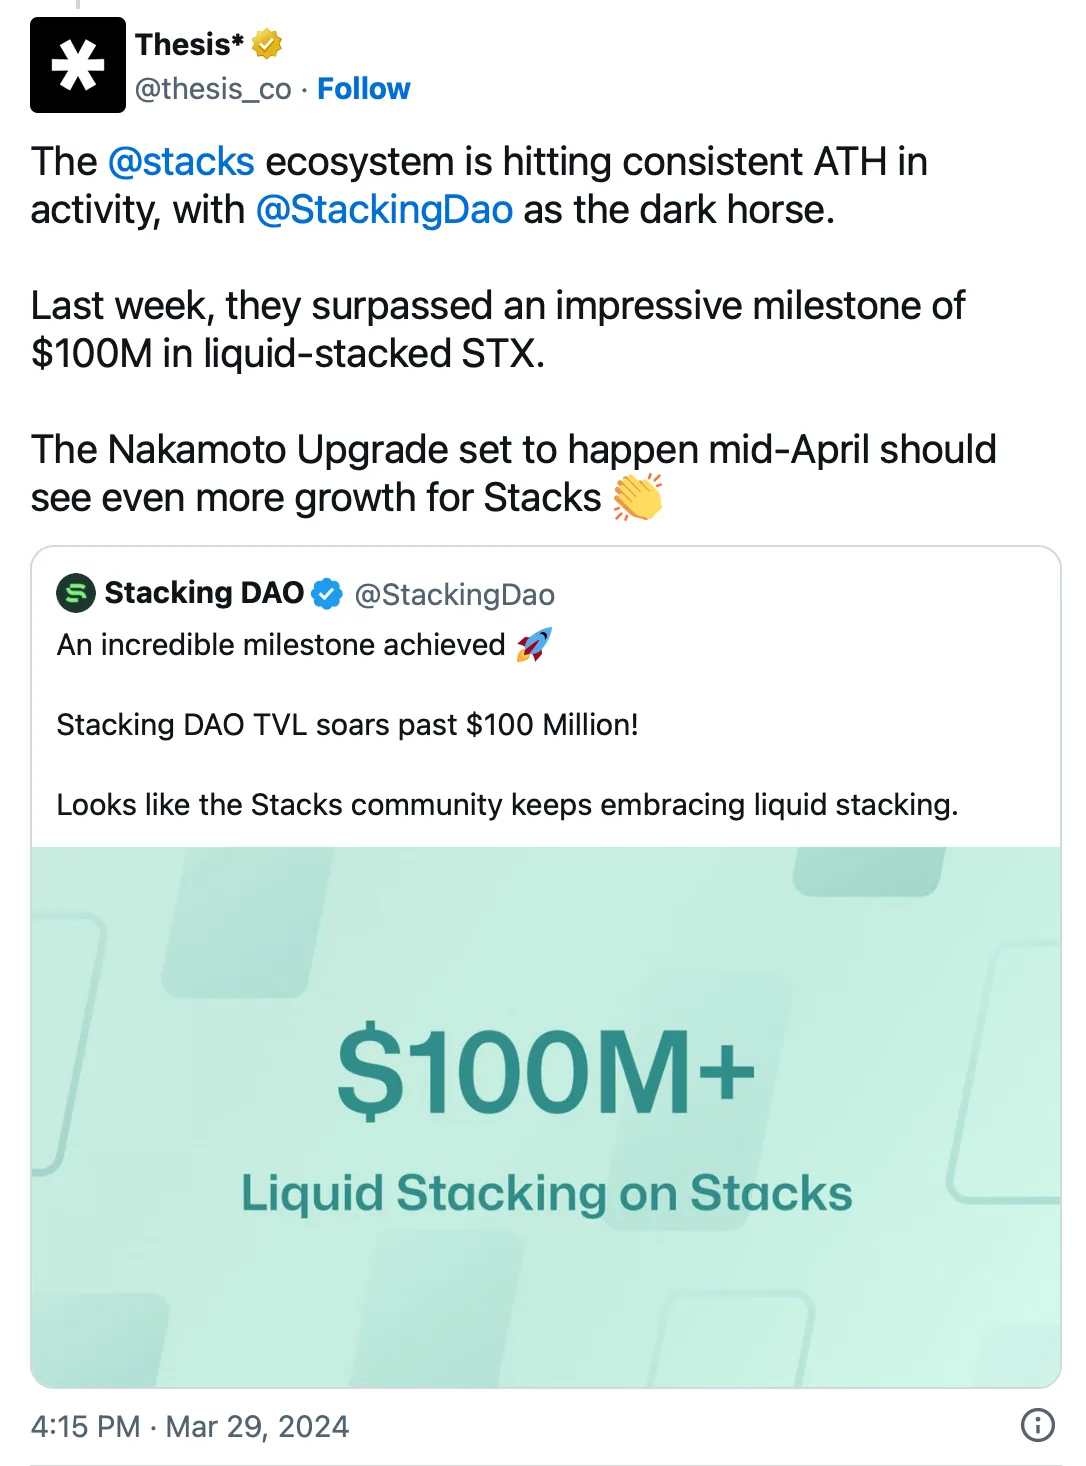This screenshot has height=1466, width=1086.
Task: Open the @thesis_co handle
Action: [213, 89]
